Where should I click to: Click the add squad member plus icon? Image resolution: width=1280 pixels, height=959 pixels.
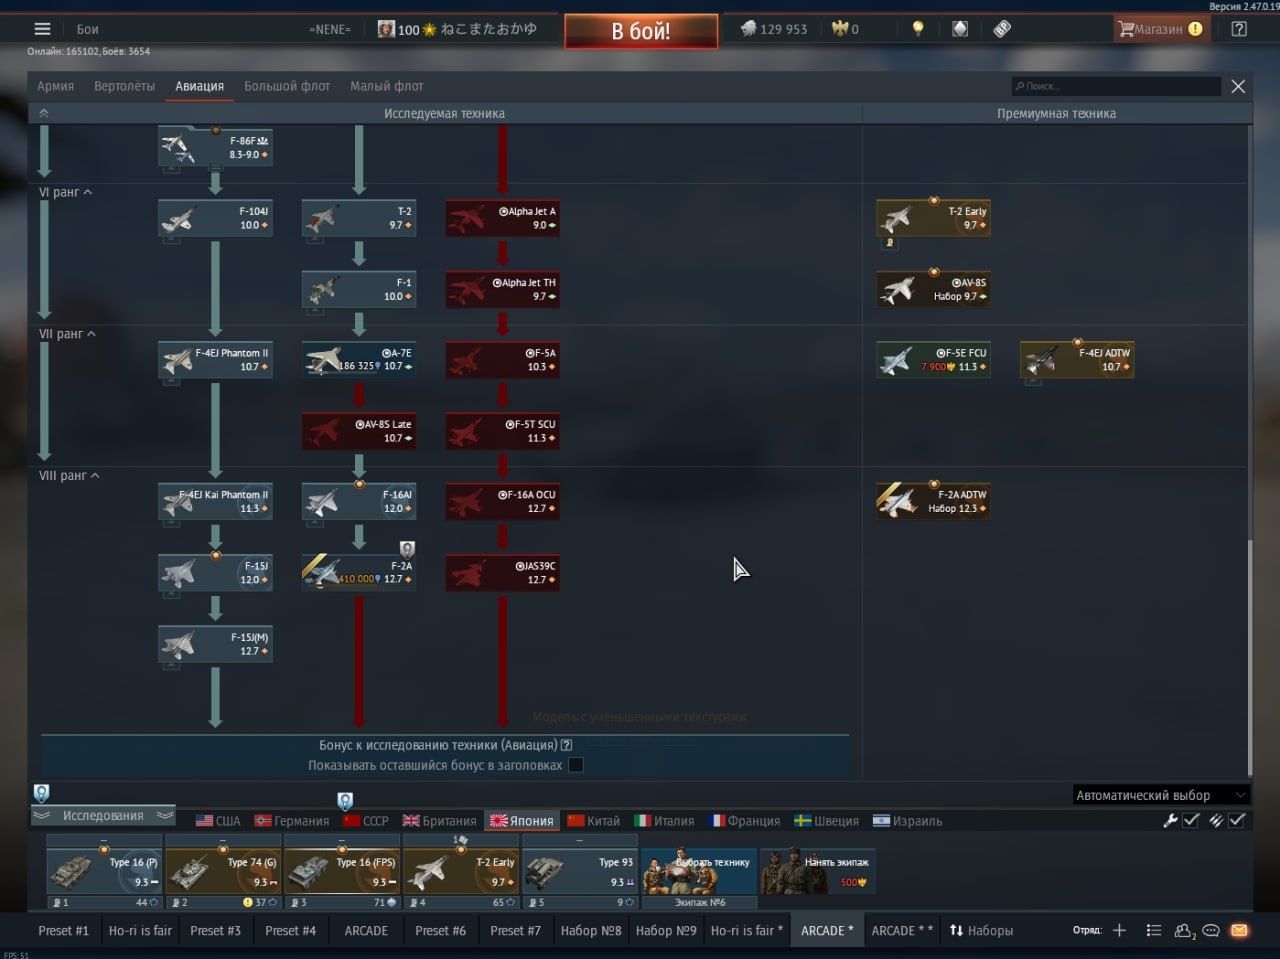[1119, 930]
